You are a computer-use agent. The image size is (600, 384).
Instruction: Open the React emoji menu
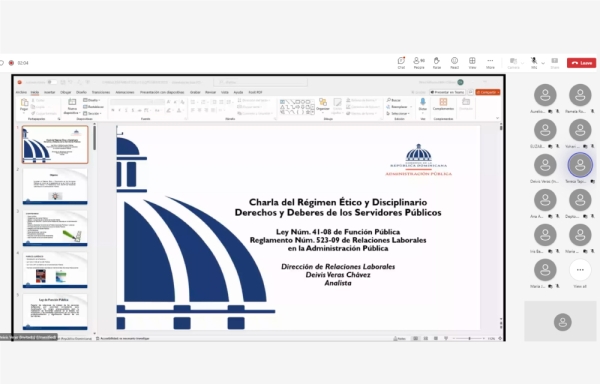[454, 63]
